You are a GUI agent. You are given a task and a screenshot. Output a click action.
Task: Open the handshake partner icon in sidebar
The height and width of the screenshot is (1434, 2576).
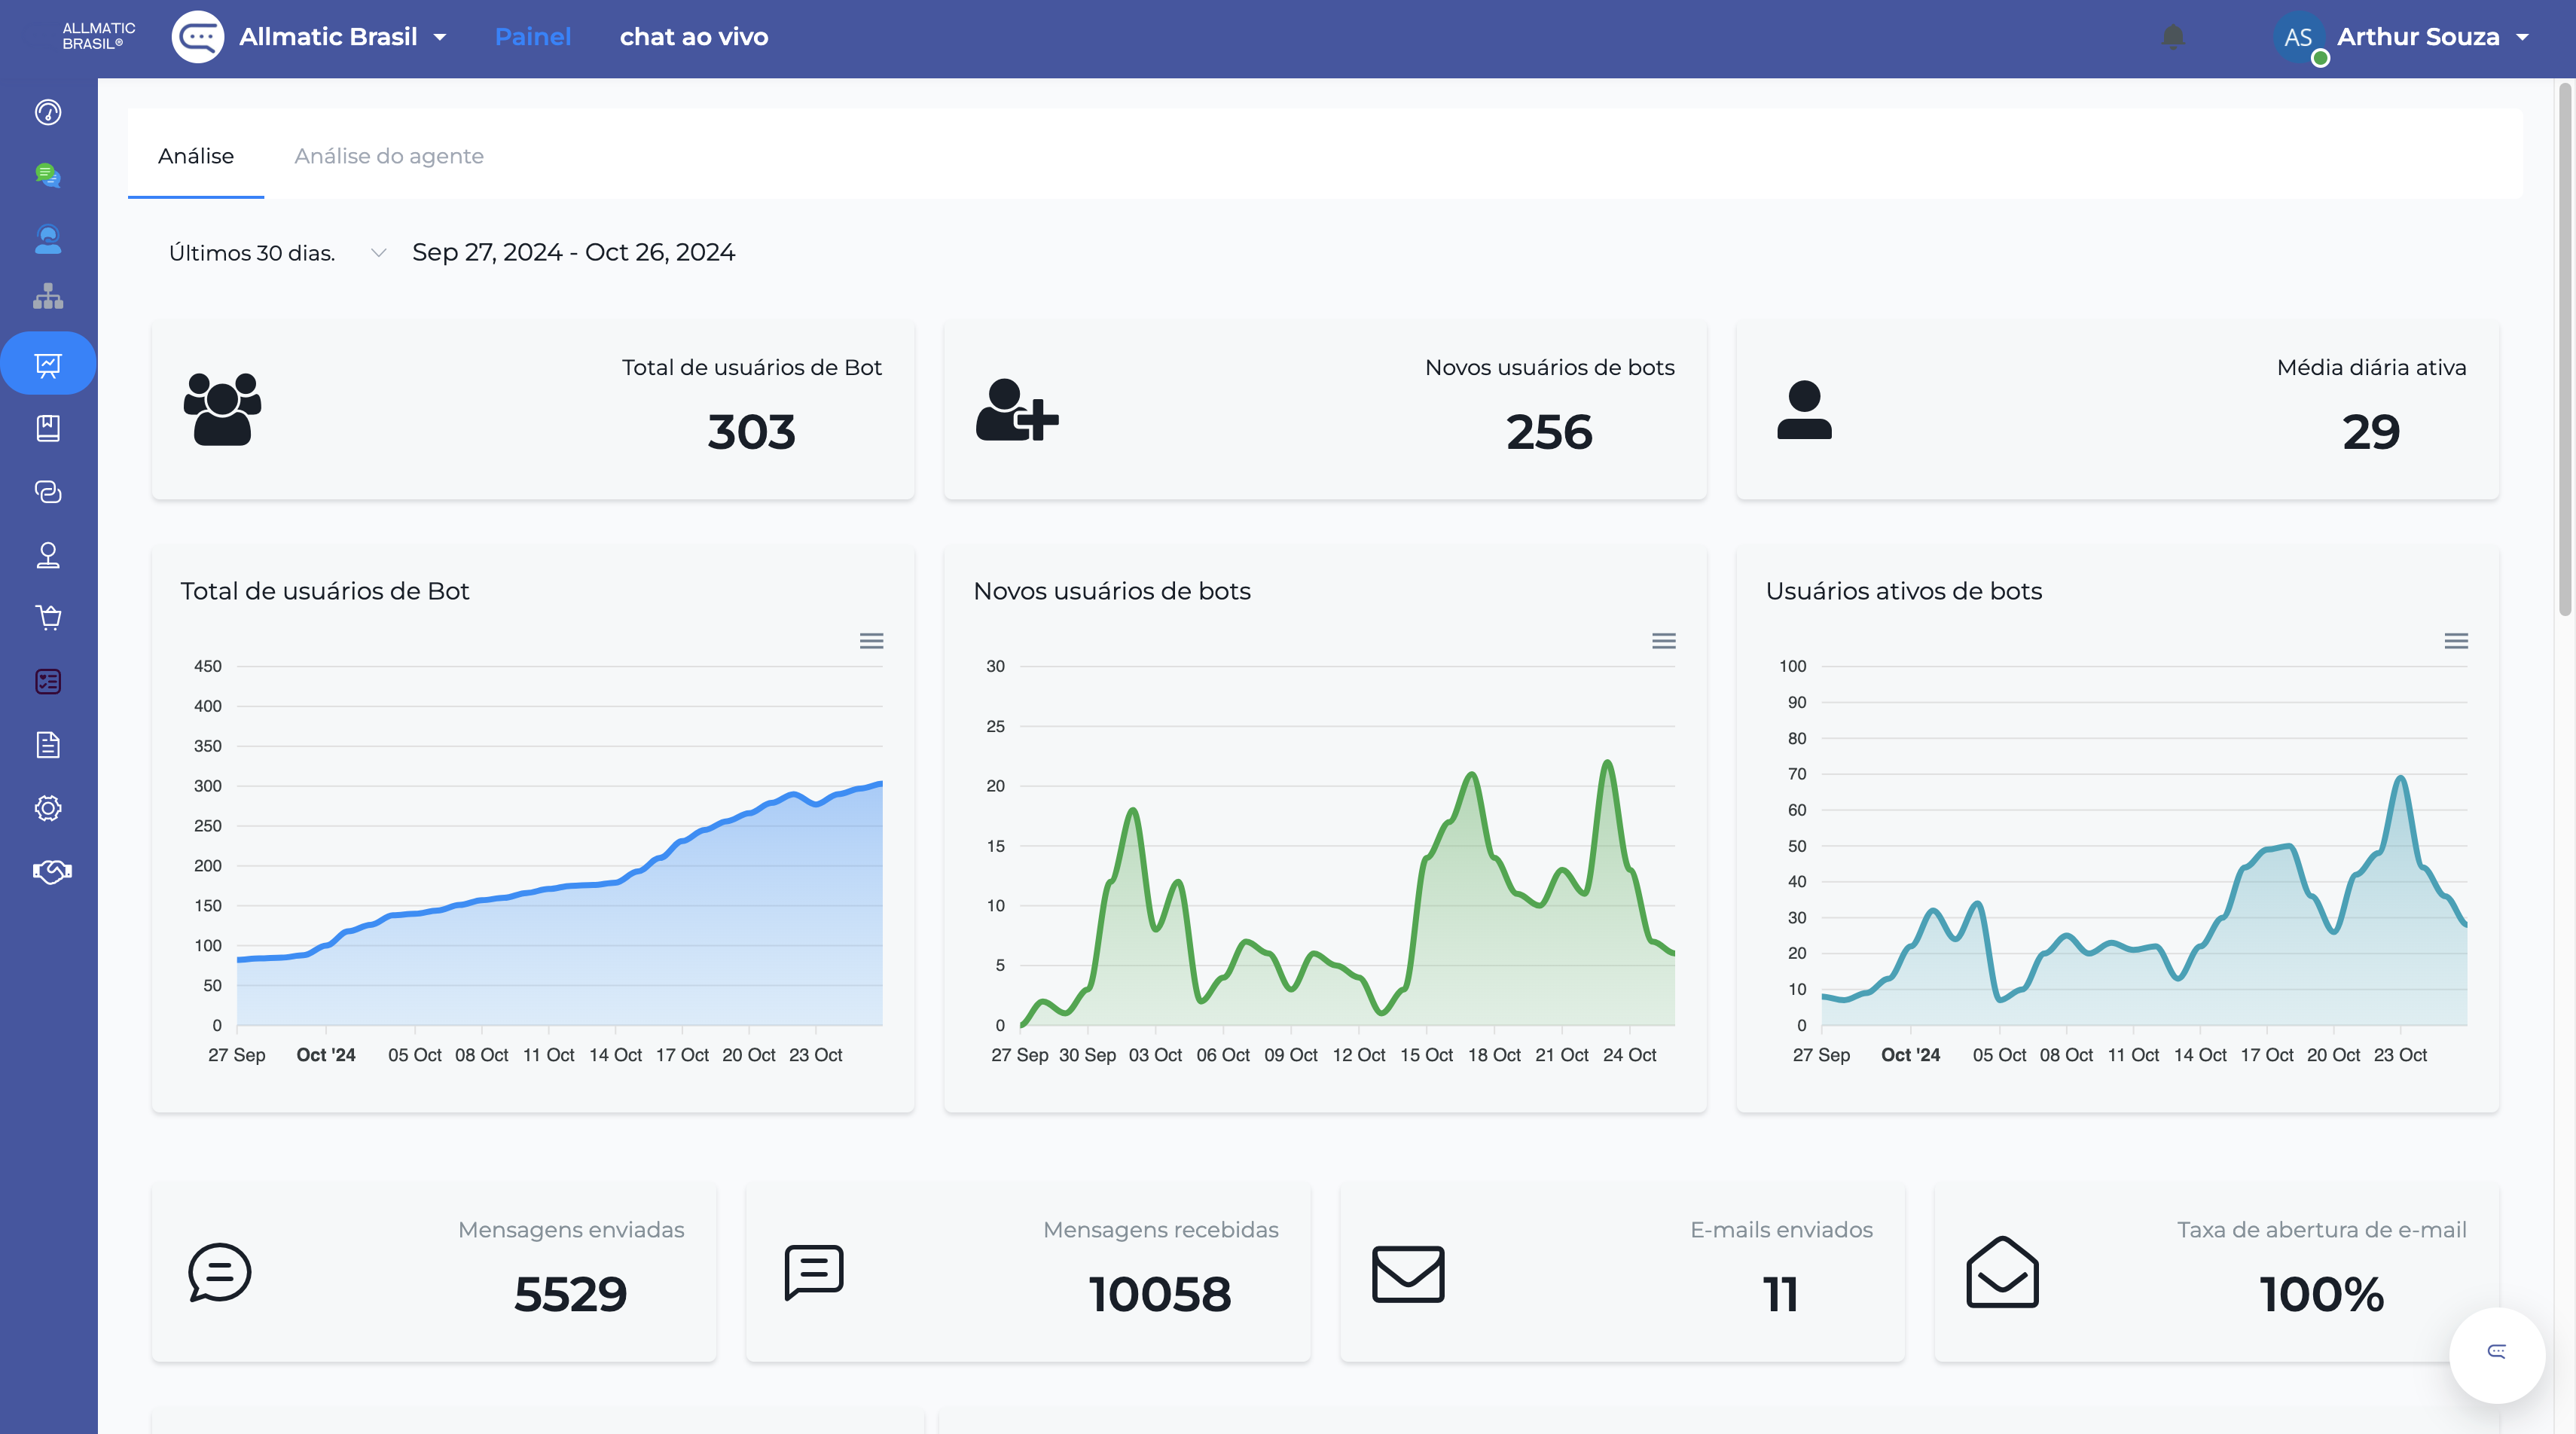(x=51, y=871)
